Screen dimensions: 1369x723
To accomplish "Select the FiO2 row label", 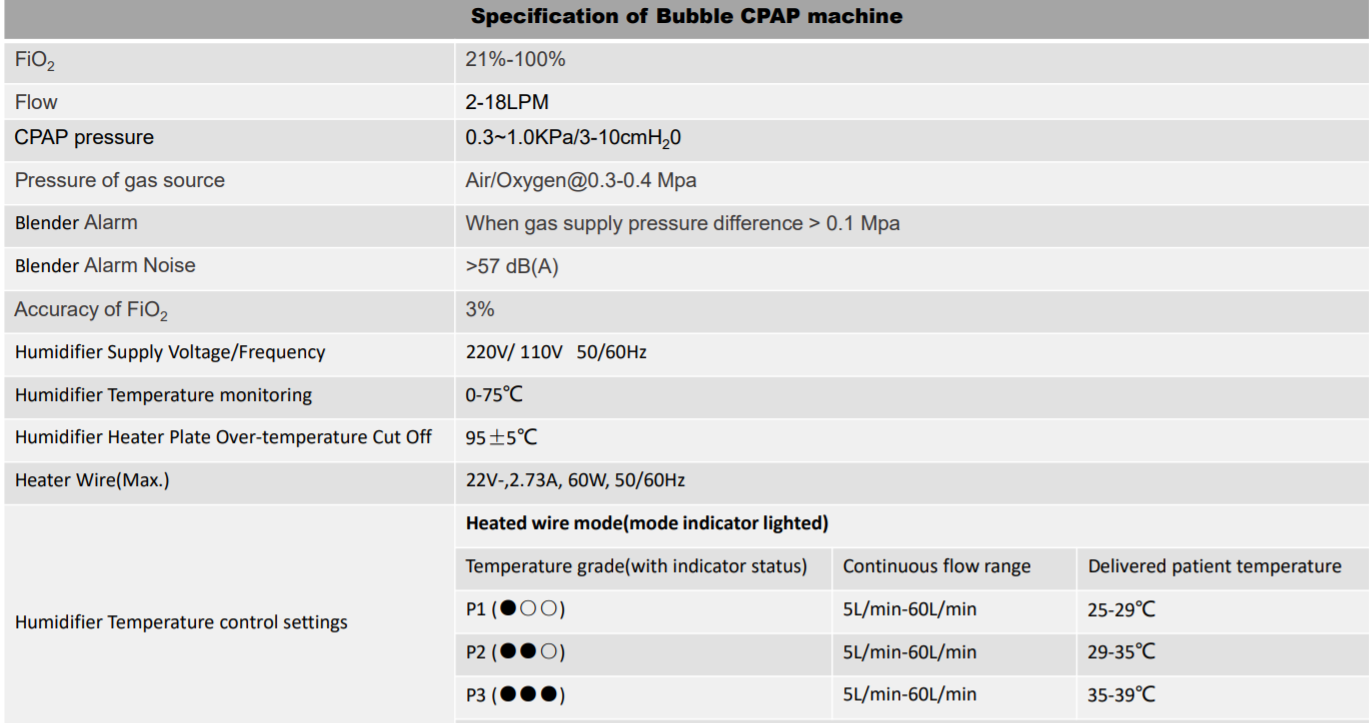I will (x=35, y=61).
